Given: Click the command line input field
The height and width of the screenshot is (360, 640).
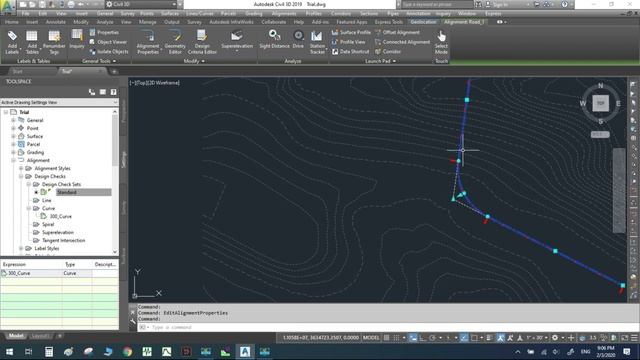Looking at the screenshot, I should tap(388, 327).
